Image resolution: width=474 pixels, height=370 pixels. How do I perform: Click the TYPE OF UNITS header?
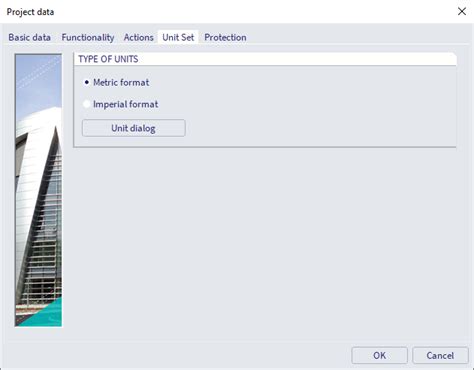(x=265, y=59)
